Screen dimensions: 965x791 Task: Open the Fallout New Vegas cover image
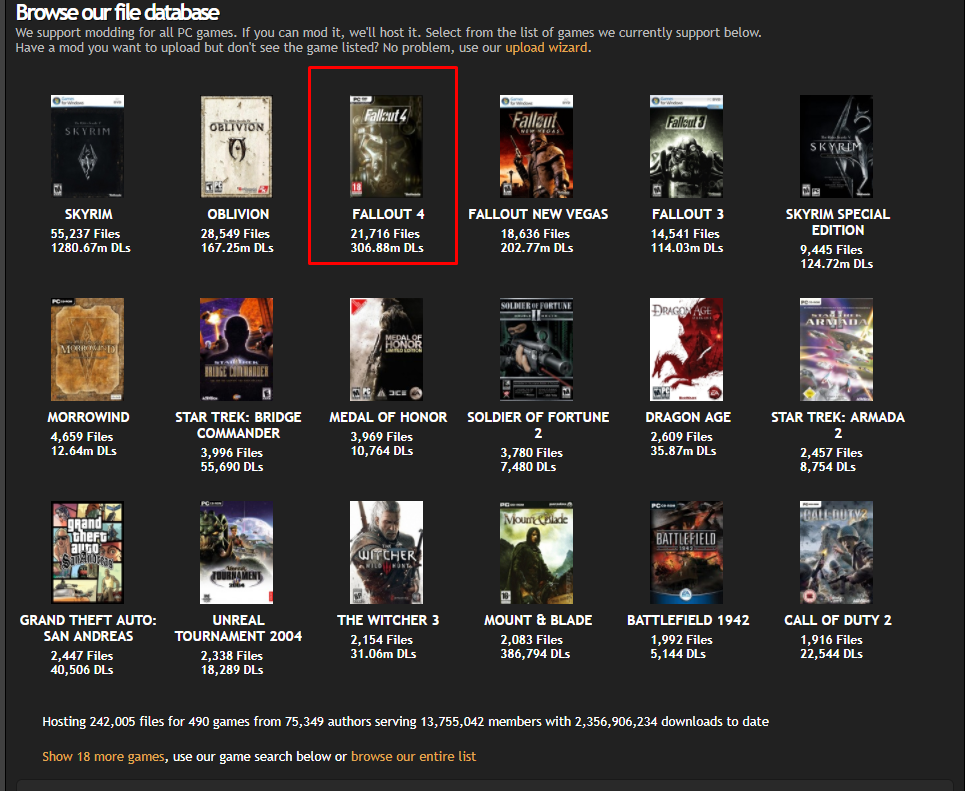click(537, 147)
